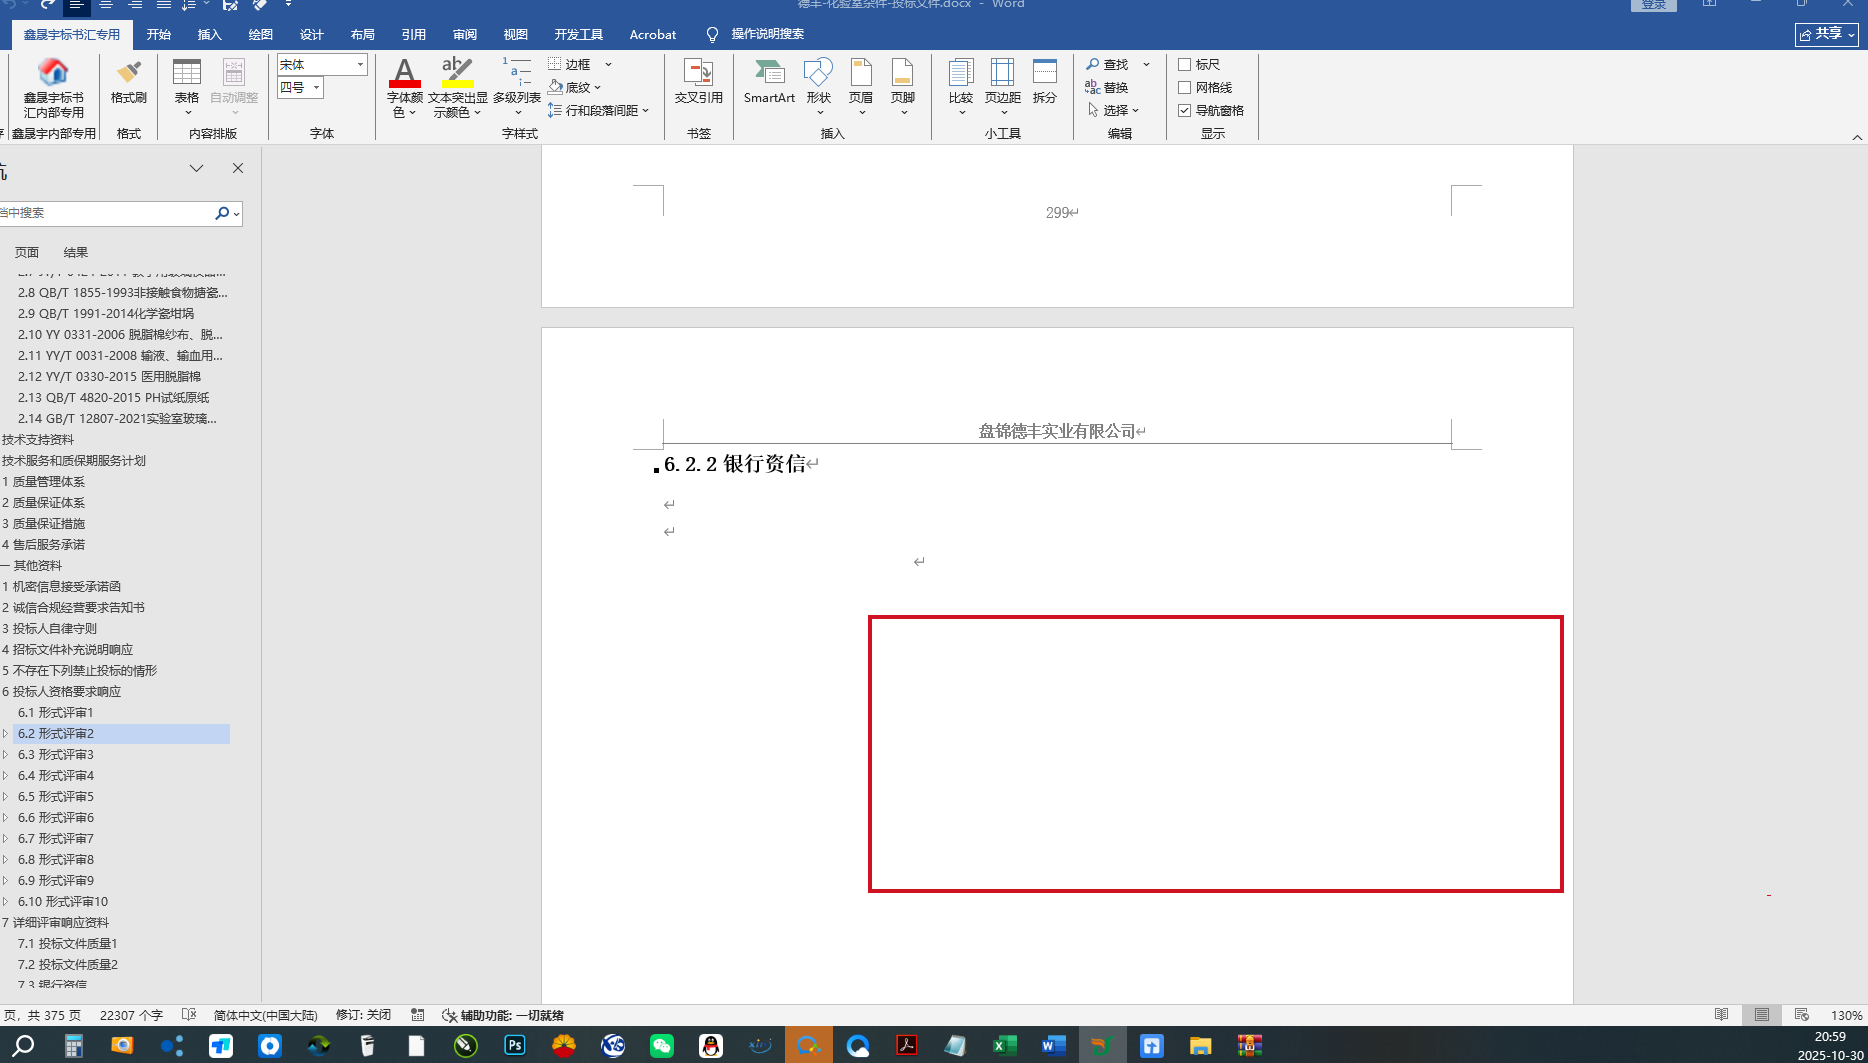
Task: Open the 页眉 header tool
Action: point(861,85)
